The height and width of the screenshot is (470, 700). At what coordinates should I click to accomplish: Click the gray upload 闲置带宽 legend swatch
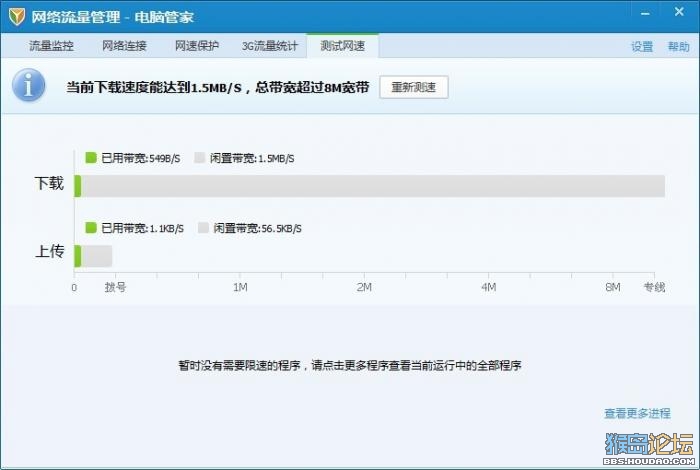click(x=203, y=228)
